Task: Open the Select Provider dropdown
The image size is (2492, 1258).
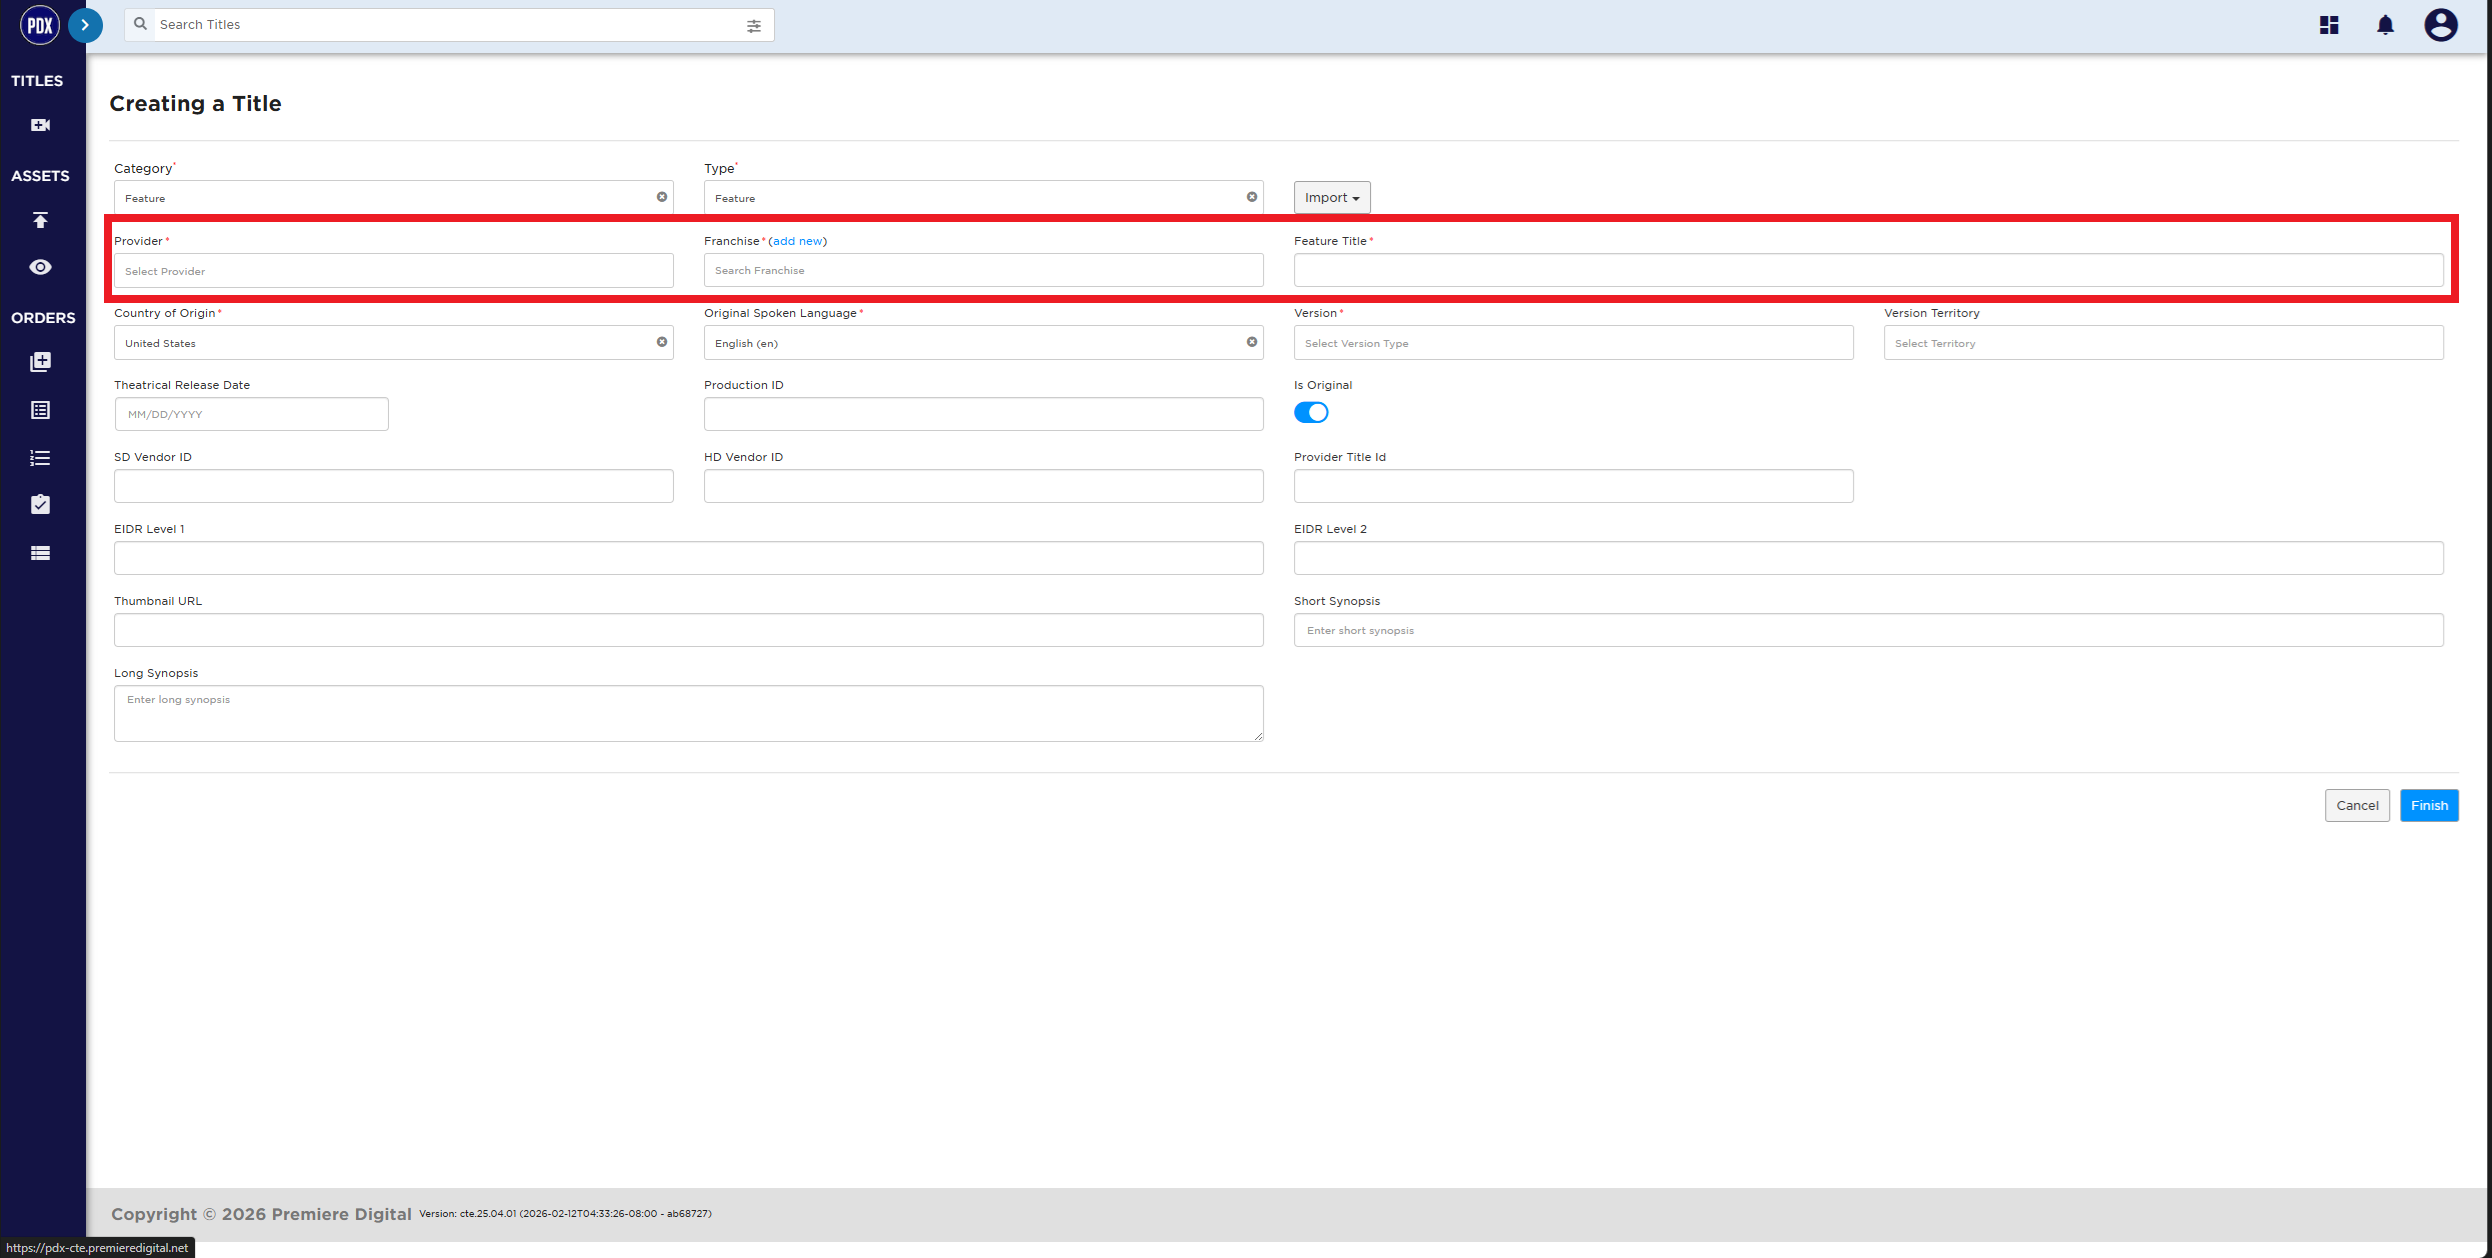Action: tap(394, 271)
